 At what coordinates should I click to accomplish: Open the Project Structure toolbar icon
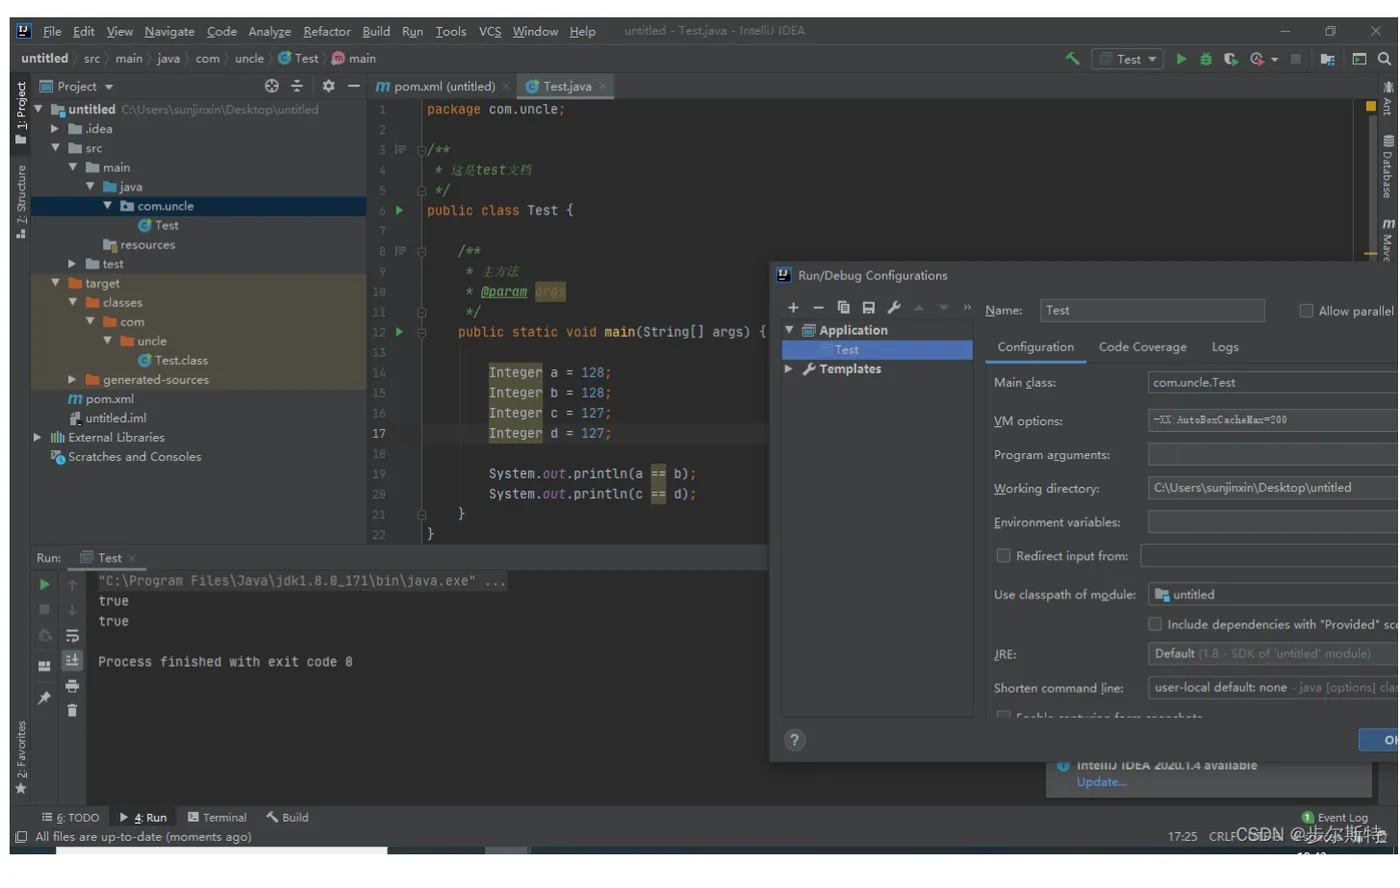1327,59
